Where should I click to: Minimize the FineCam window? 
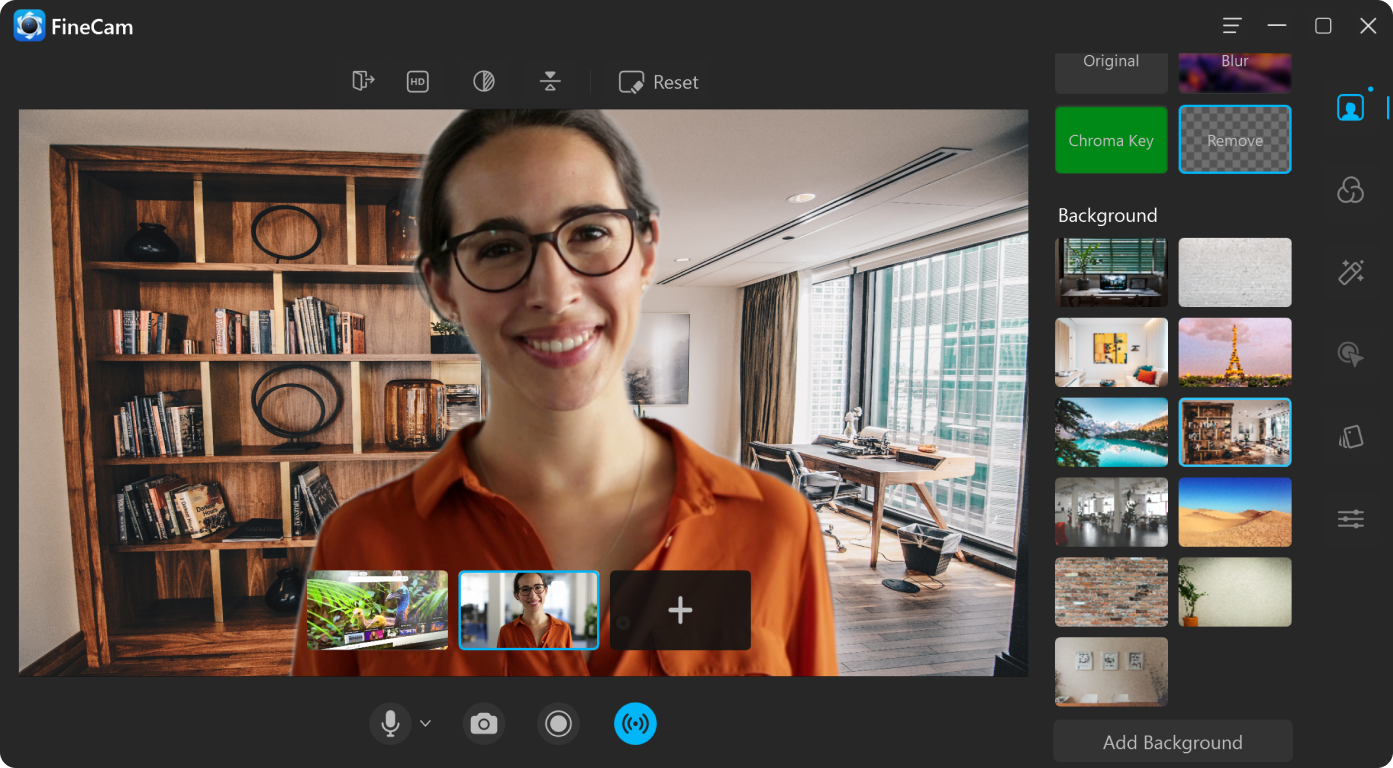coord(1277,26)
